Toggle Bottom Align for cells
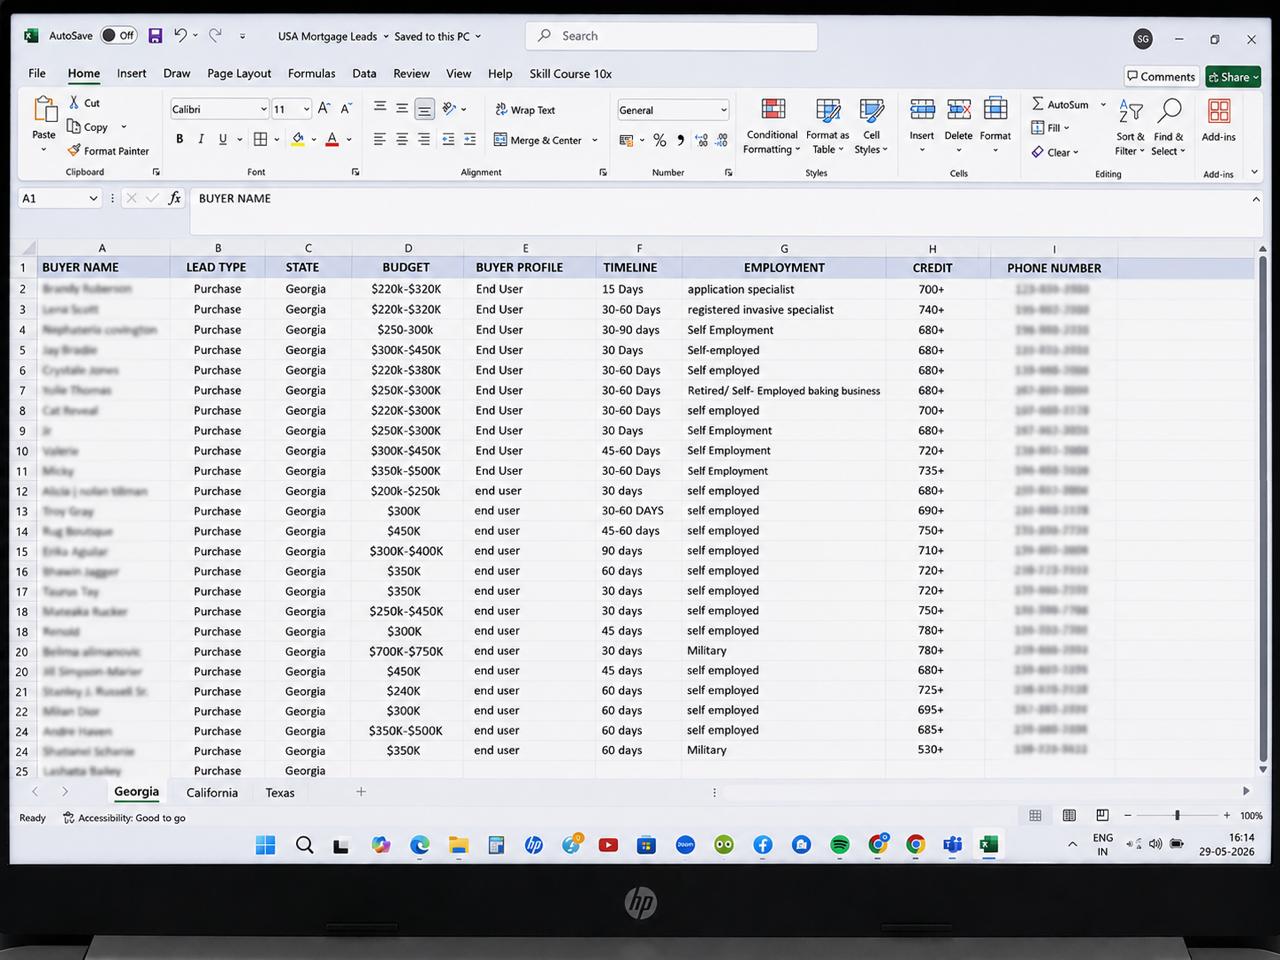Viewport: 1280px width, 960px height. [424, 108]
